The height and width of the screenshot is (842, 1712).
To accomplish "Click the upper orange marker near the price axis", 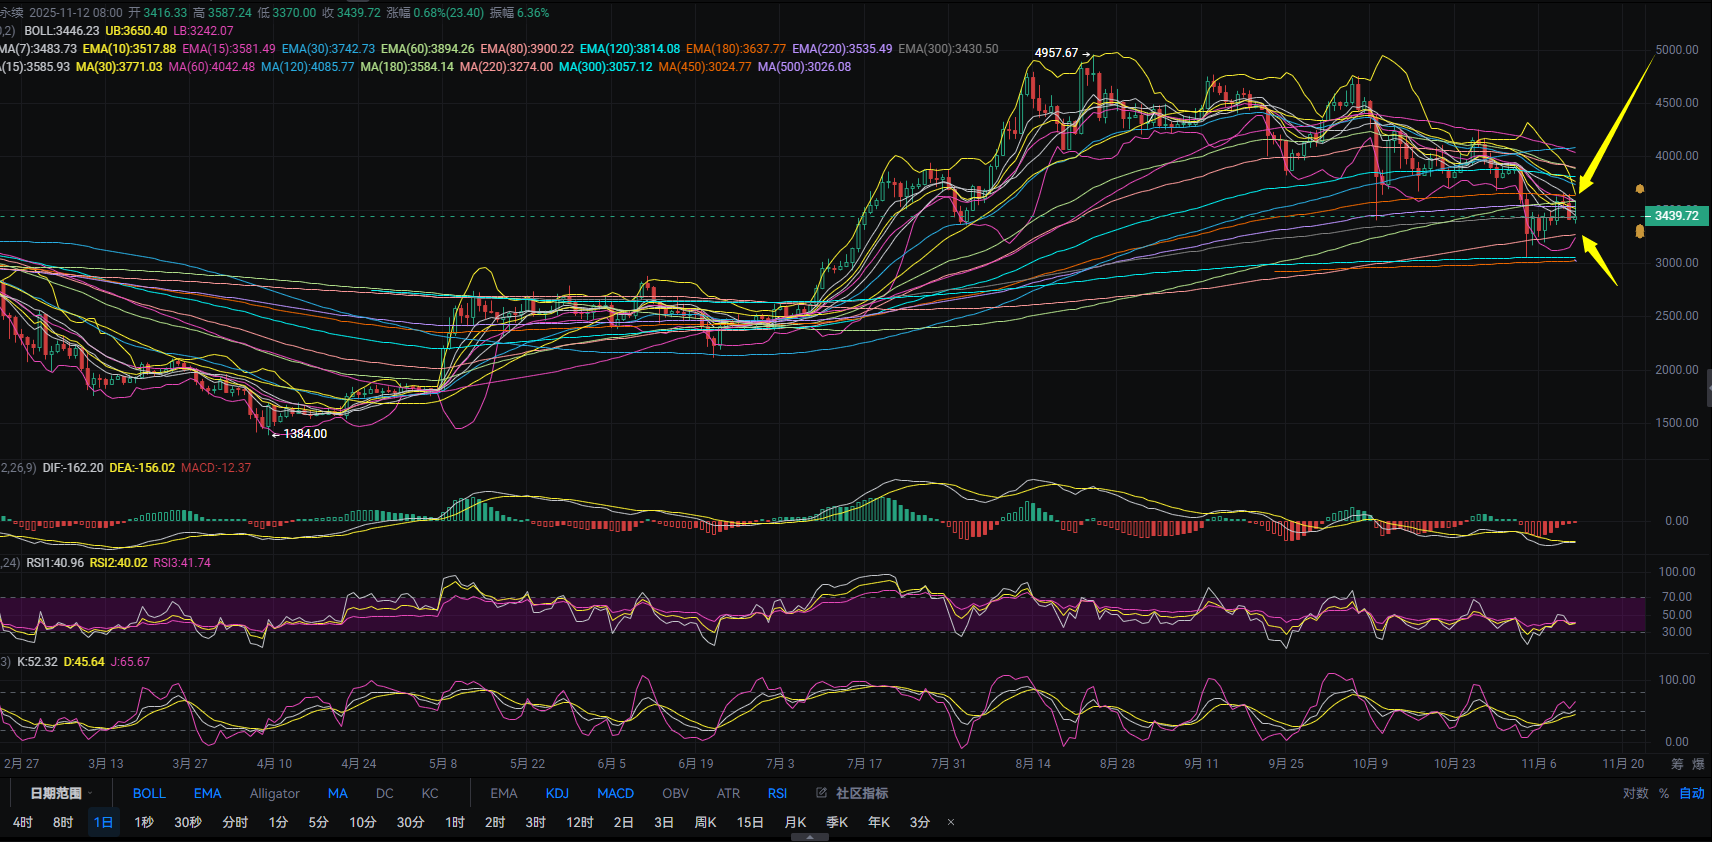I will [1640, 189].
